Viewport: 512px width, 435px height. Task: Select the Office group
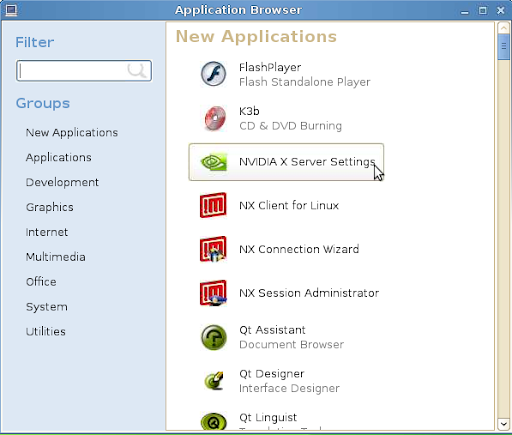coord(41,282)
